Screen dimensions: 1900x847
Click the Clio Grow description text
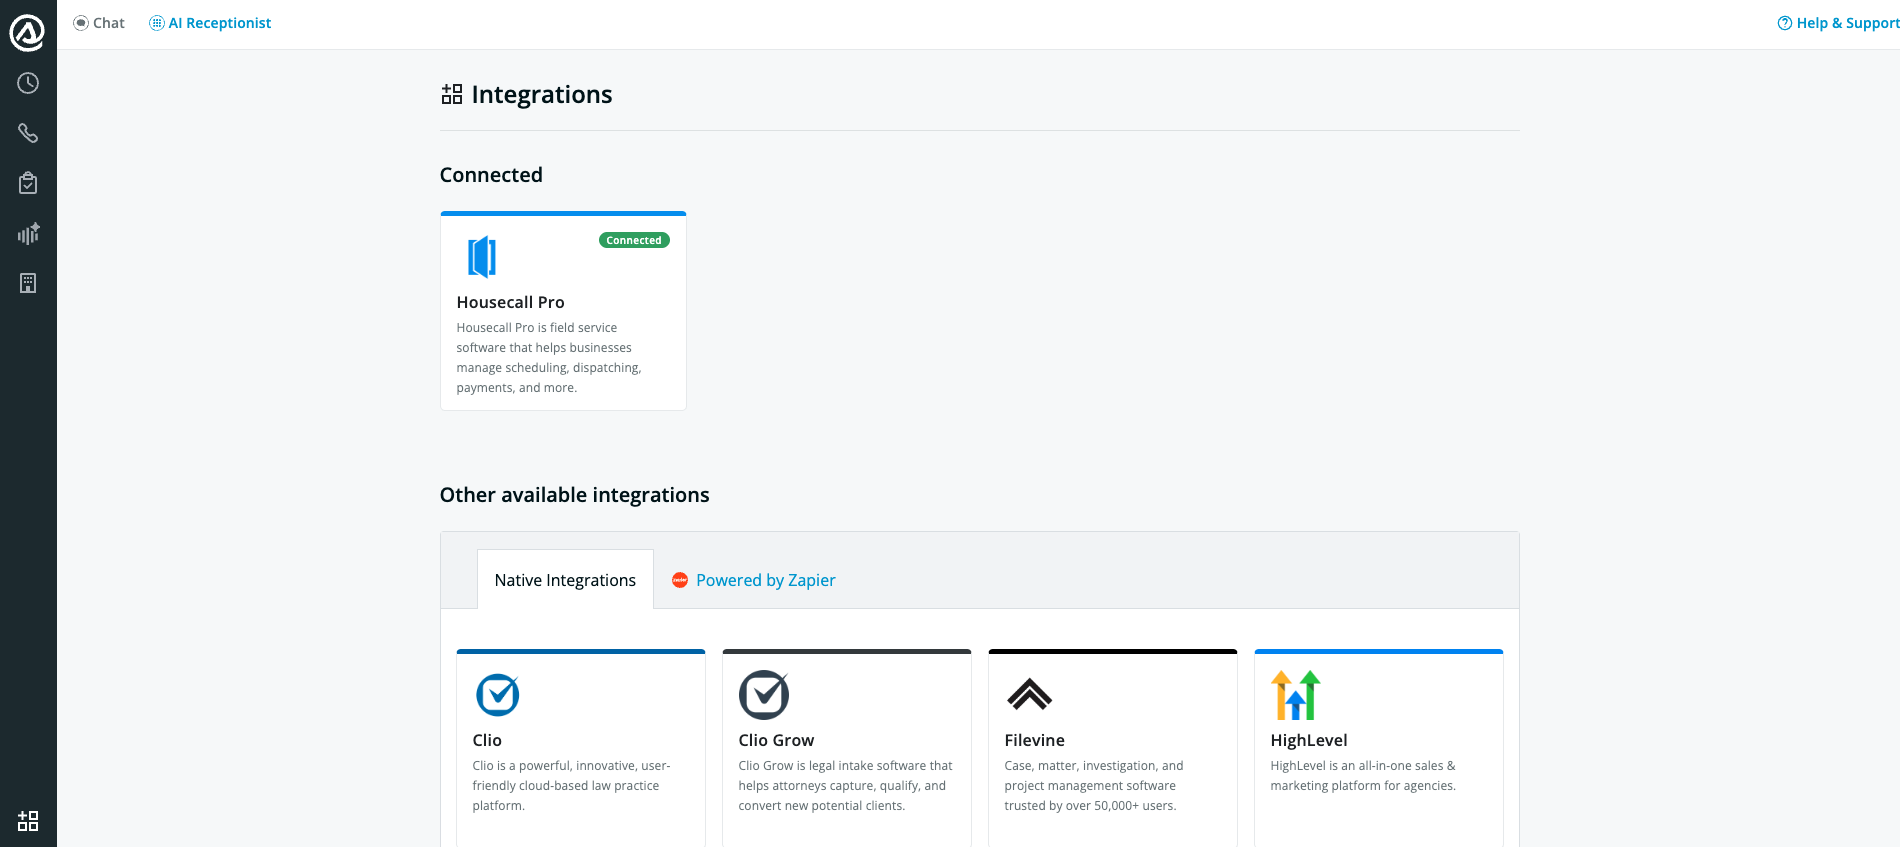click(x=845, y=785)
